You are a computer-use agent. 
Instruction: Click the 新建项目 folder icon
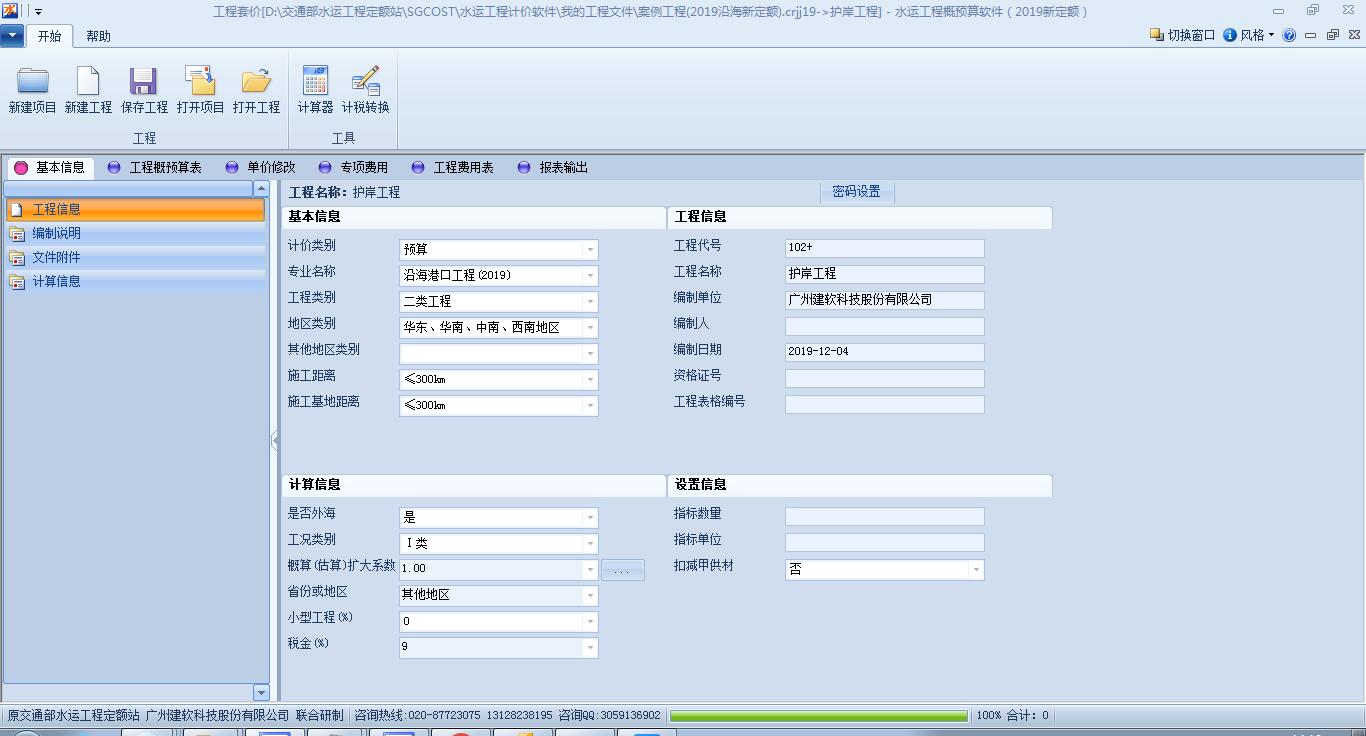click(x=32, y=81)
